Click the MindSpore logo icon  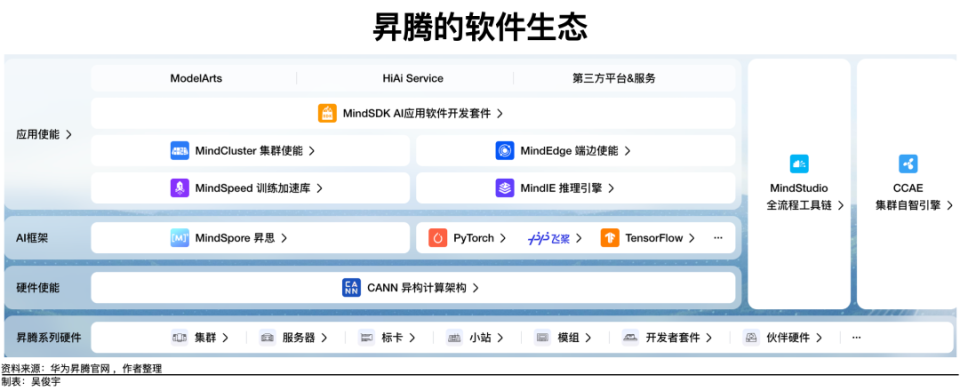coord(179,238)
